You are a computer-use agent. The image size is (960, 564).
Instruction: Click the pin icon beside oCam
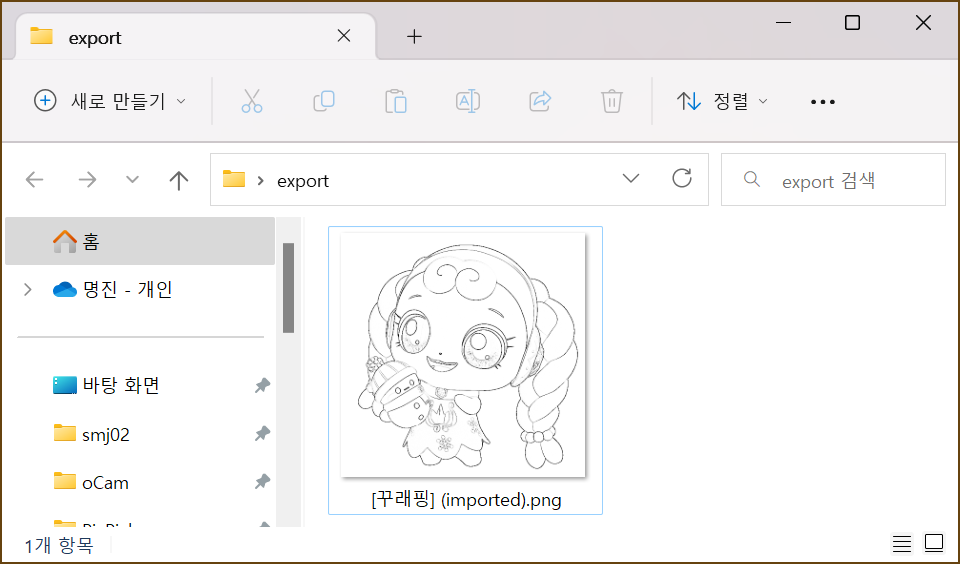262,482
